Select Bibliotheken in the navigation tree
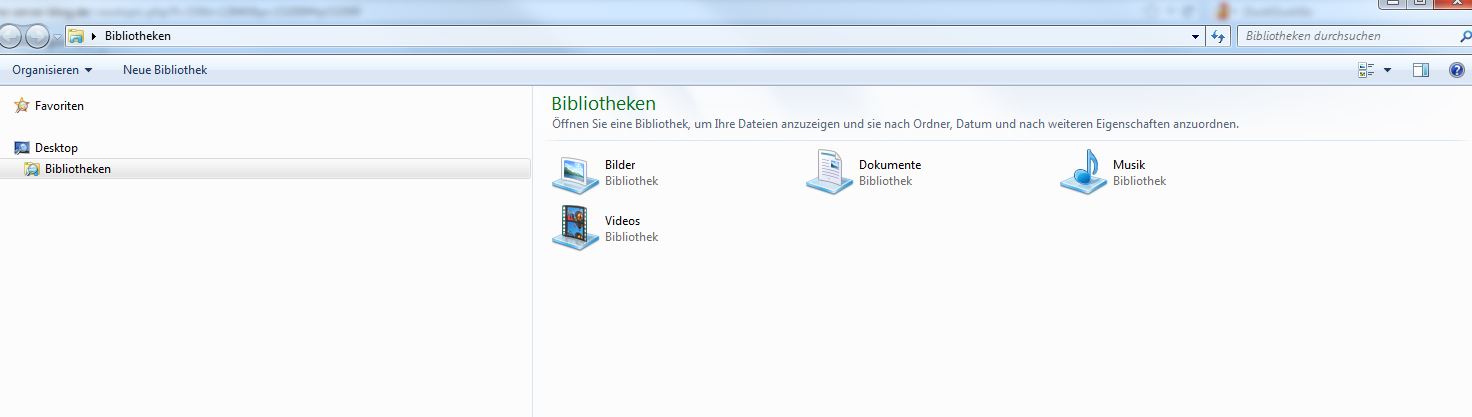This screenshot has width=1472, height=417. pyautogui.click(x=77, y=169)
